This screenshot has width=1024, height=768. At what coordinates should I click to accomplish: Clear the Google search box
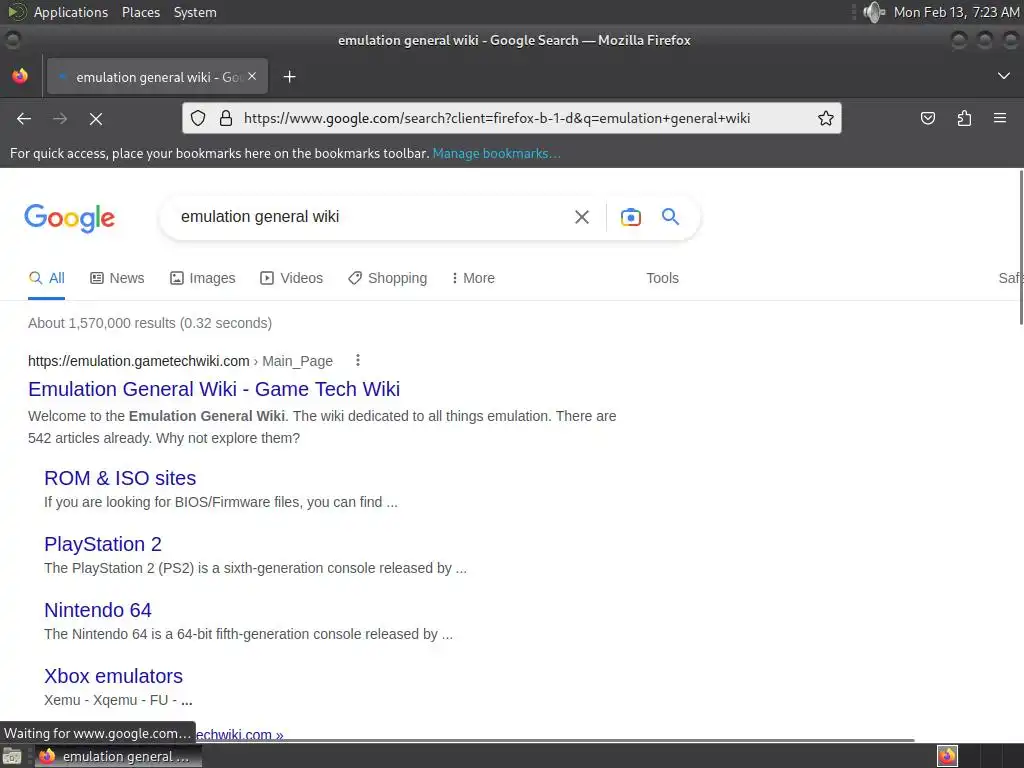582,217
